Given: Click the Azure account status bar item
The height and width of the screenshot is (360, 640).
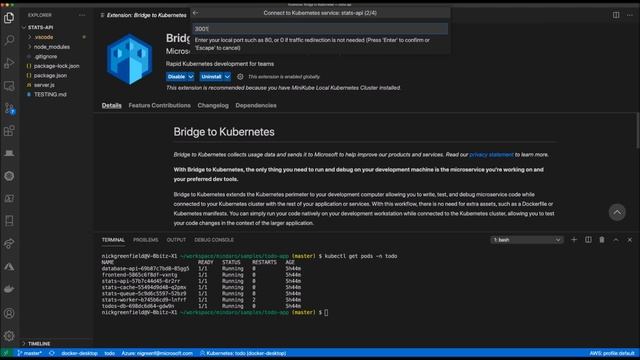Looking at the screenshot, I should (157, 353).
